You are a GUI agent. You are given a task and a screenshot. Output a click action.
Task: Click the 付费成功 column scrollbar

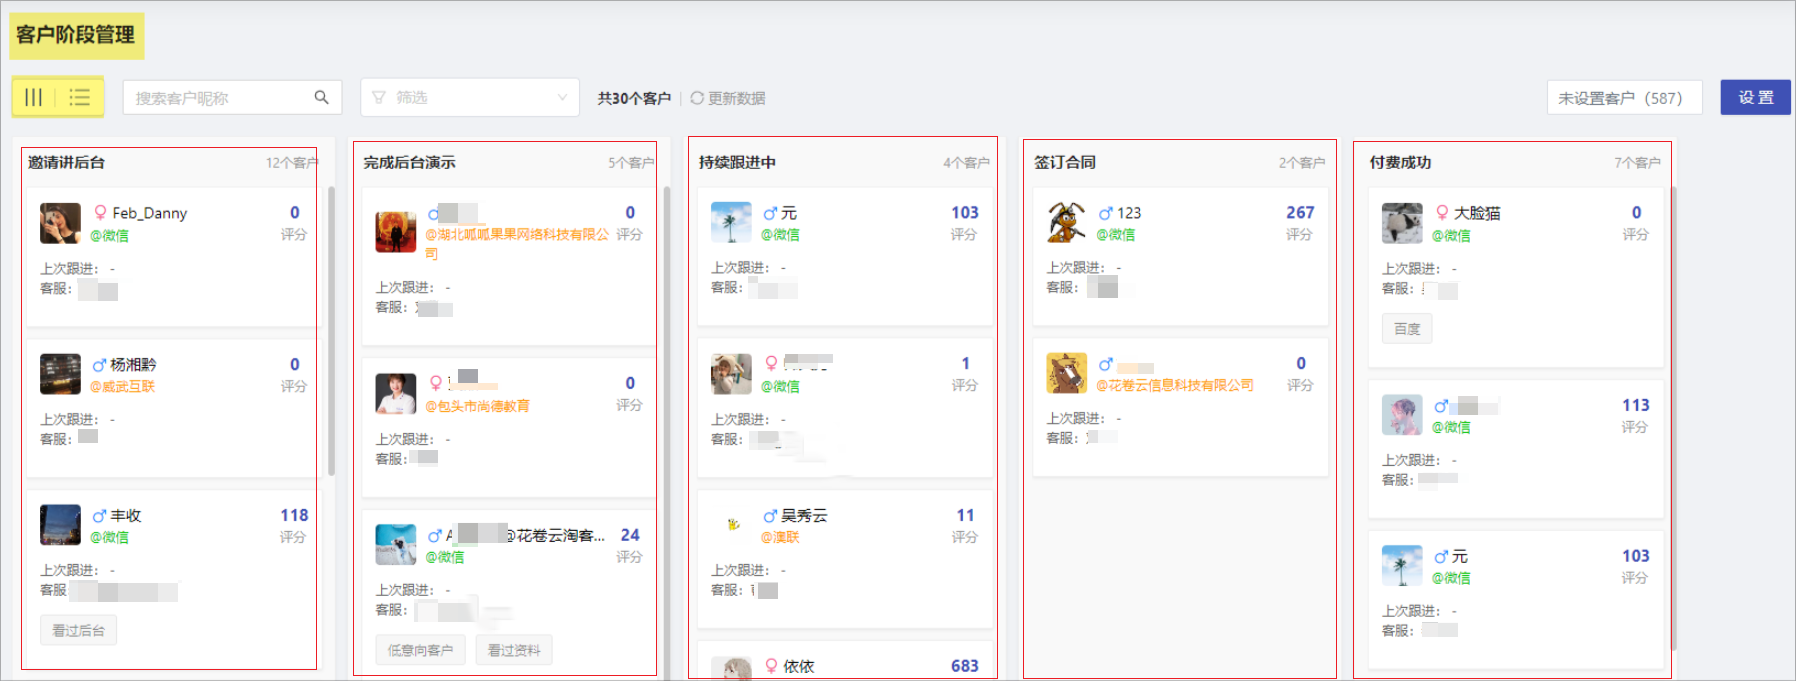(x=1673, y=418)
